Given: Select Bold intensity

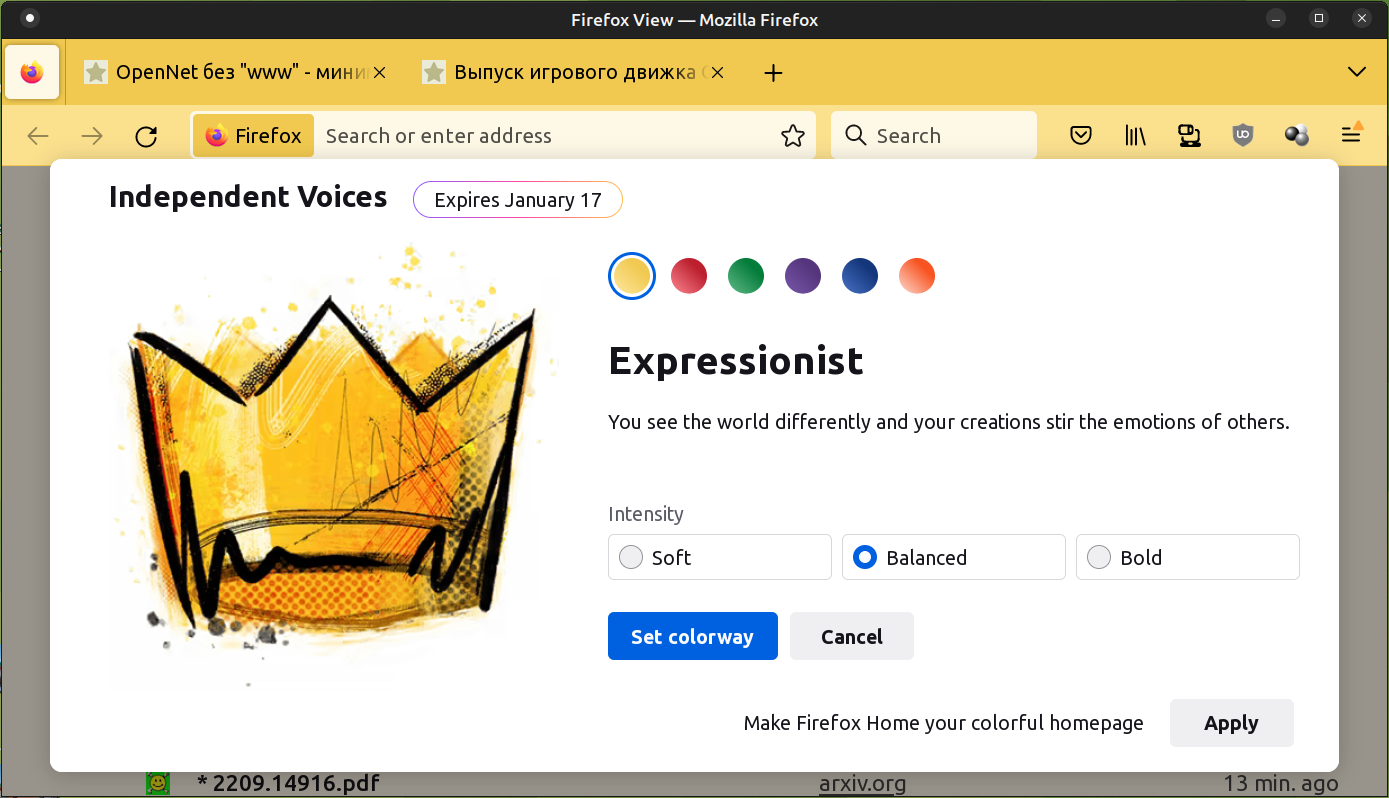Looking at the screenshot, I should (1188, 557).
